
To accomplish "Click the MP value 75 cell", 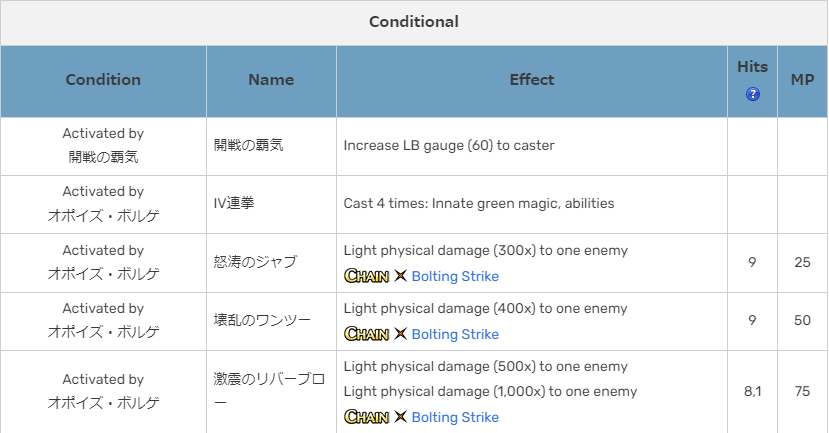I will click(802, 392).
